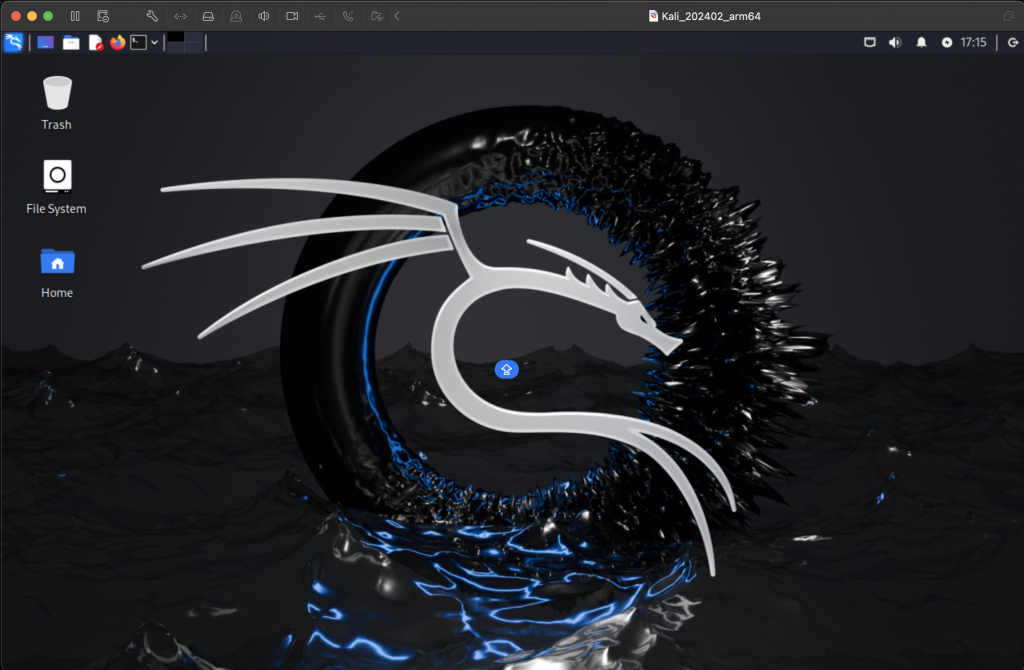Click the VM CD/DVD drive toolbar icon
The width and height of the screenshot is (1024, 670).
tap(236, 16)
